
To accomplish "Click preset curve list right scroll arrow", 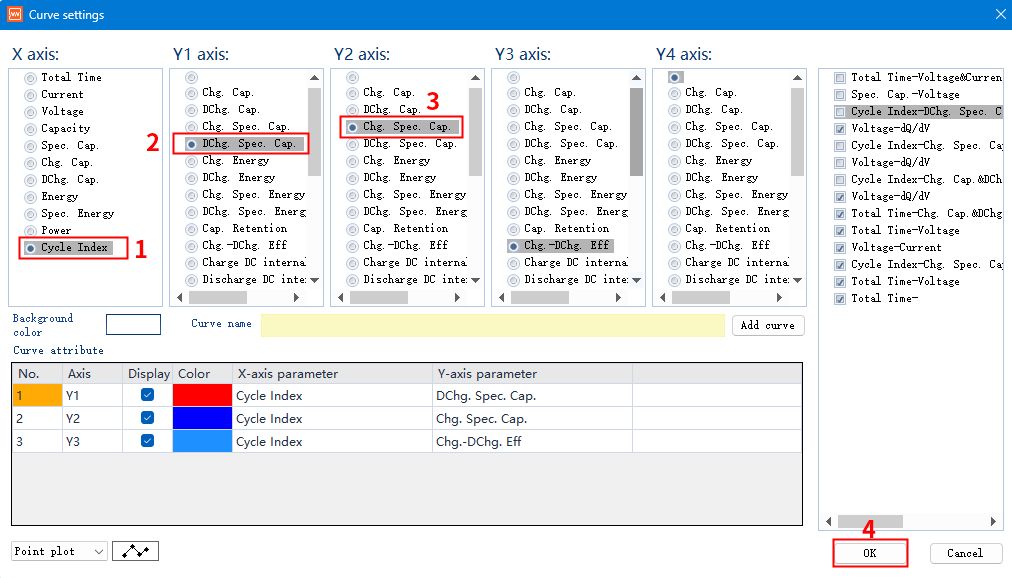I will pos(993,521).
